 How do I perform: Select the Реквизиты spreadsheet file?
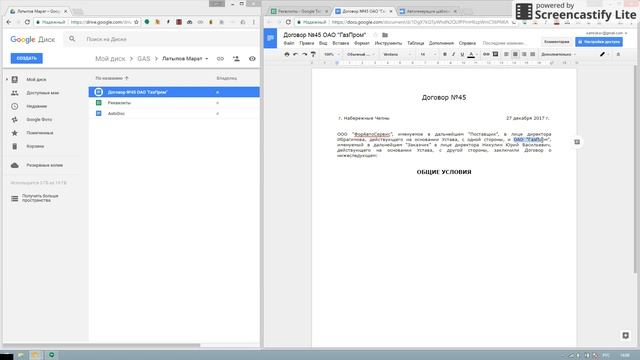174,103
